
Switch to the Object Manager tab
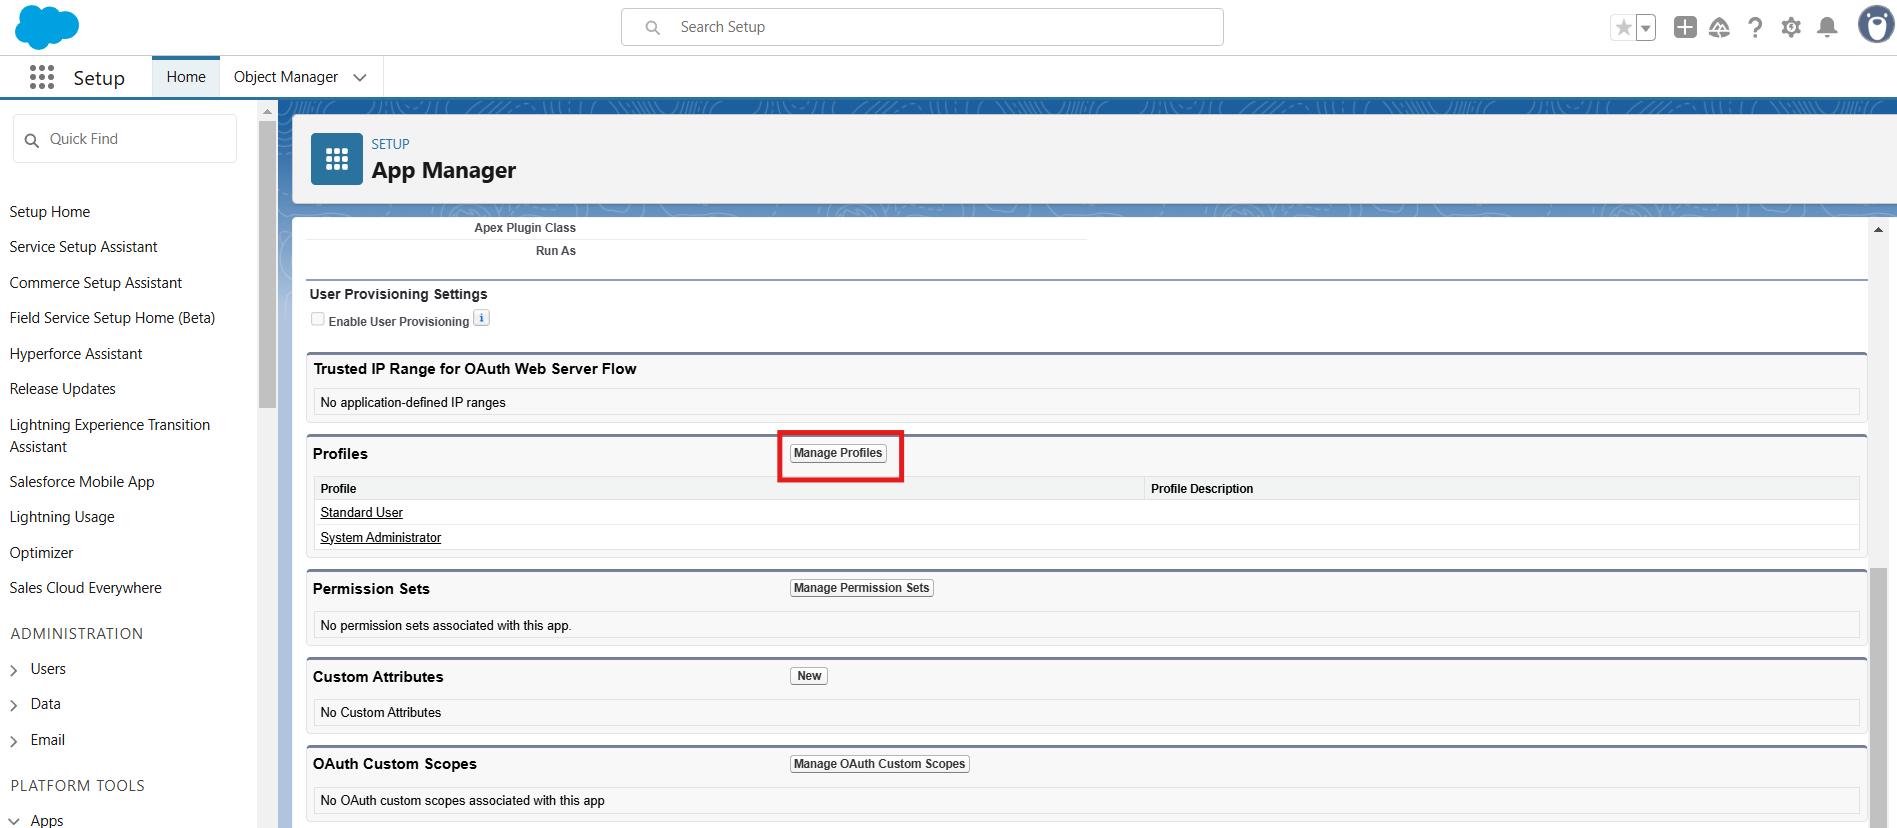(x=286, y=77)
